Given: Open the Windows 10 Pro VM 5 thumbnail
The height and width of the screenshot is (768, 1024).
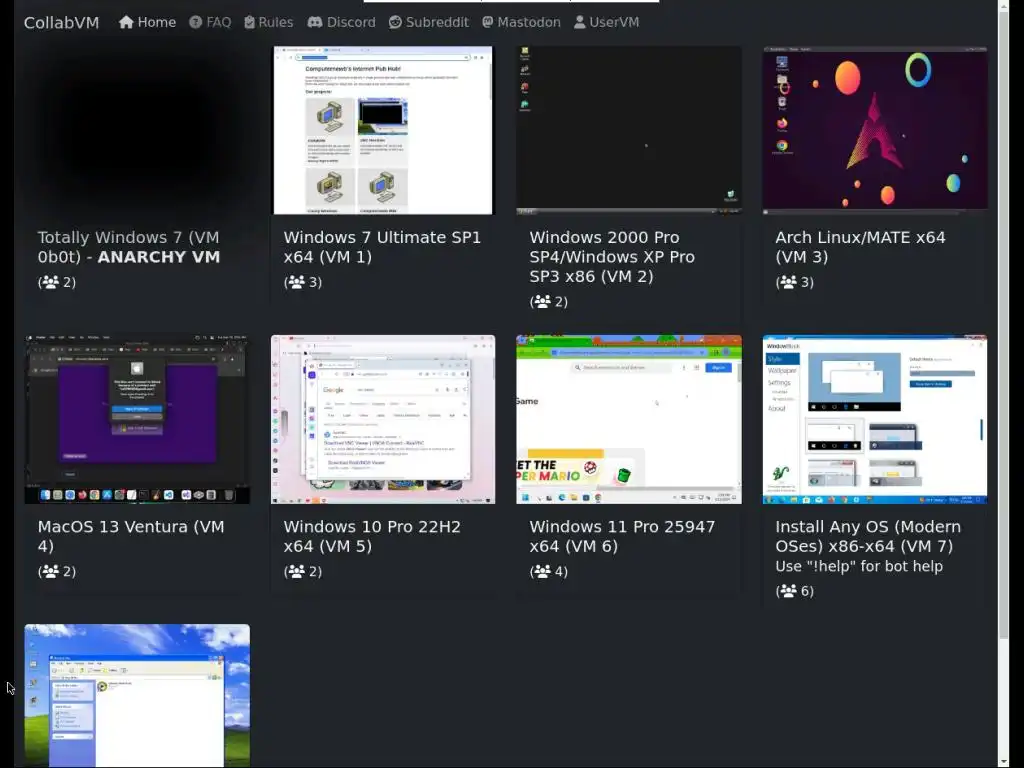Looking at the screenshot, I should pyautogui.click(x=383, y=419).
